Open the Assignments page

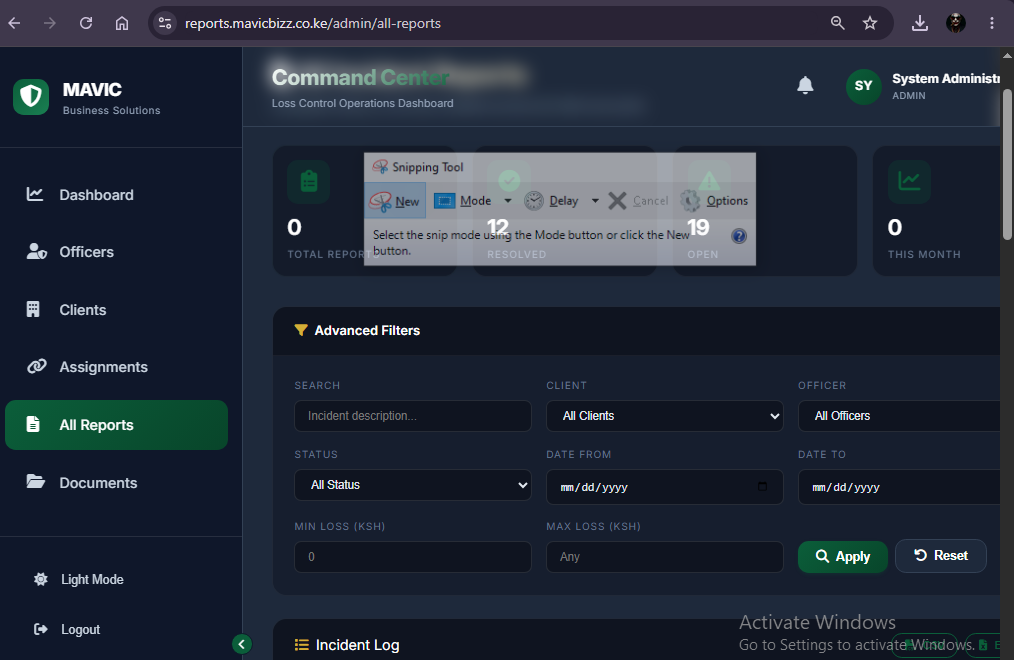pyautogui.click(x=116, y=367)
